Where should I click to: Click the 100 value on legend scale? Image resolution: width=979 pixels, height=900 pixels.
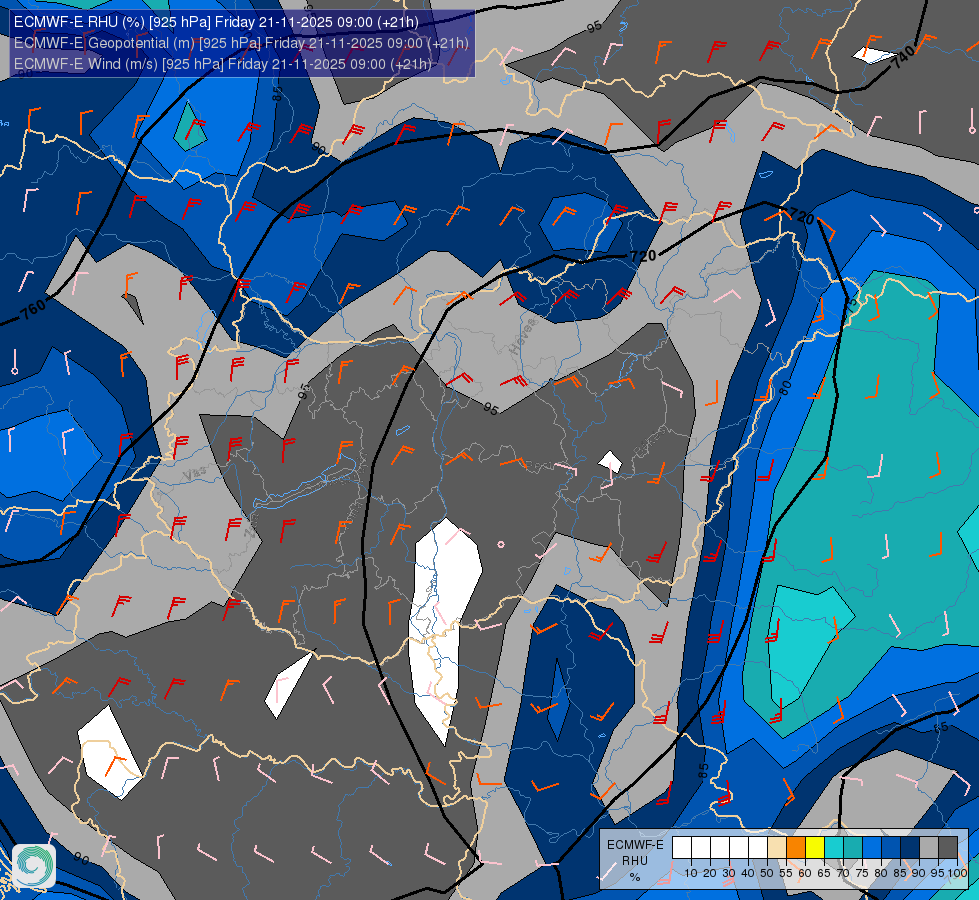click(957, 873)
